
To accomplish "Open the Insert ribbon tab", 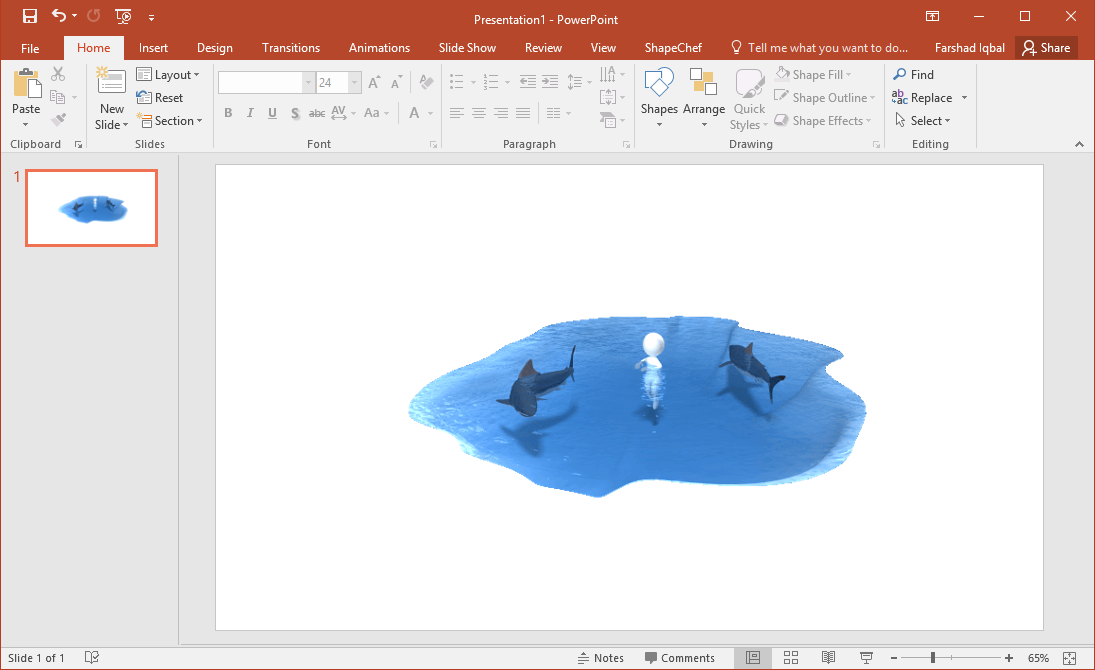I will (x=153, y=48).
